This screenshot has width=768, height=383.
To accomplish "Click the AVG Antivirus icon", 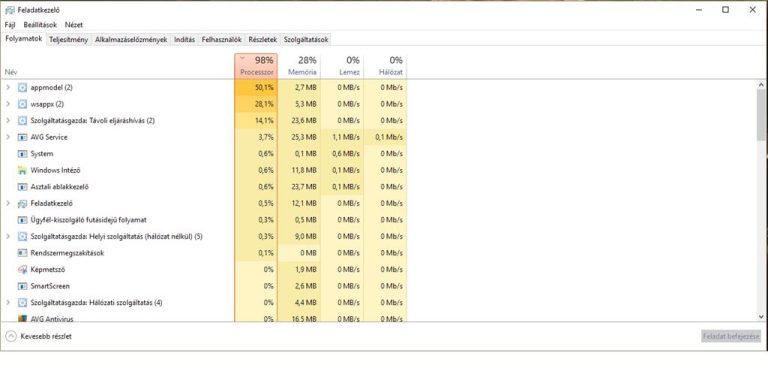I will (x=22, y=318).
